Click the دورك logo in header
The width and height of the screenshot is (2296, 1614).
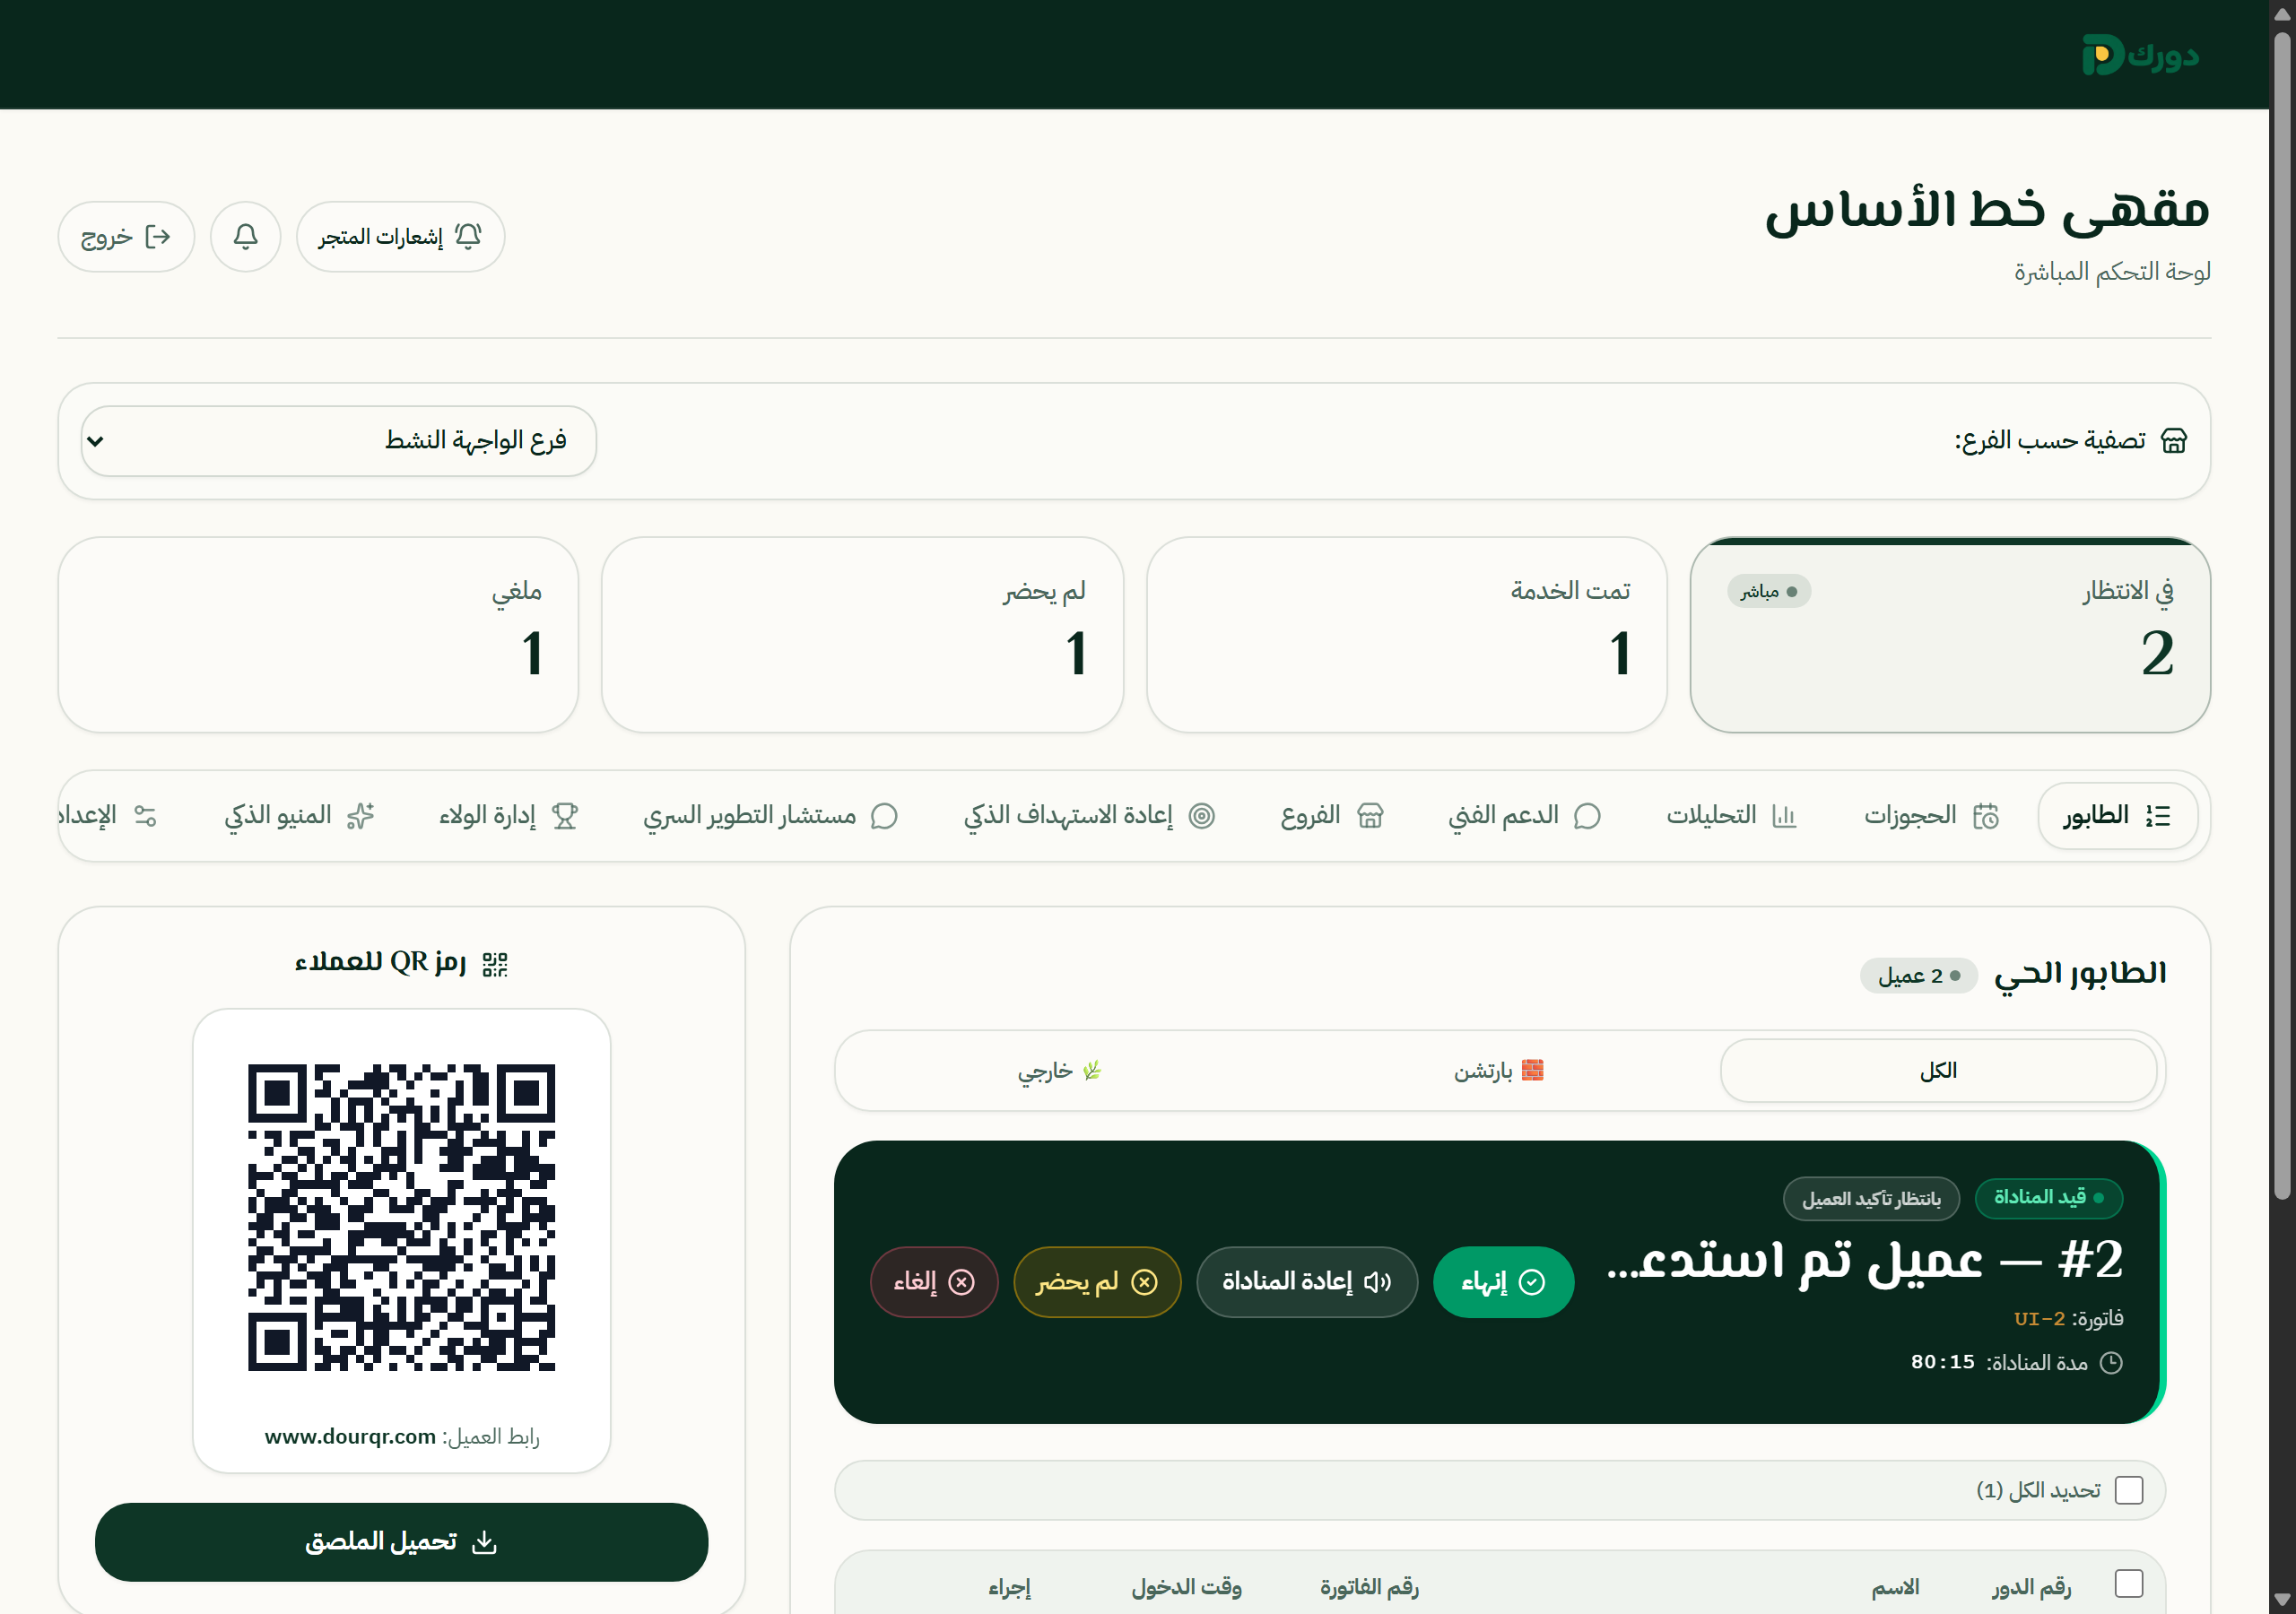[2140, 55]
